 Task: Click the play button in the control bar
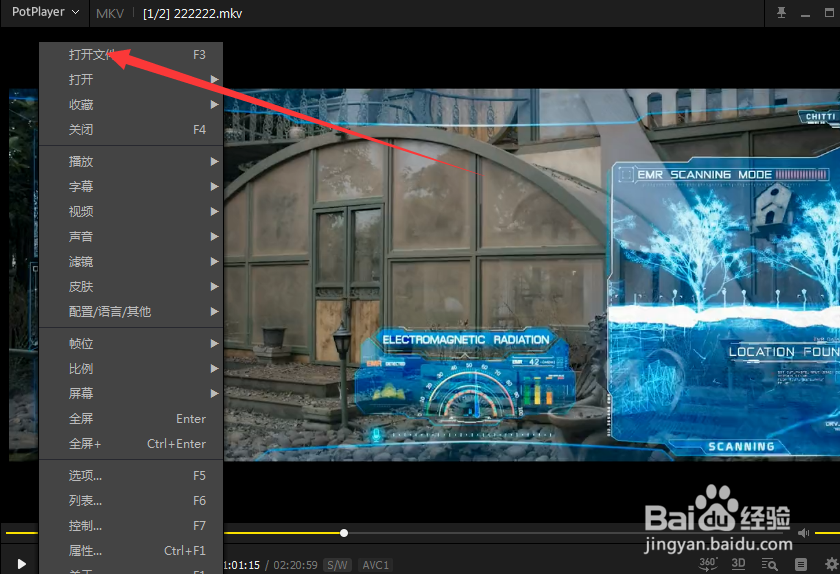21,564
